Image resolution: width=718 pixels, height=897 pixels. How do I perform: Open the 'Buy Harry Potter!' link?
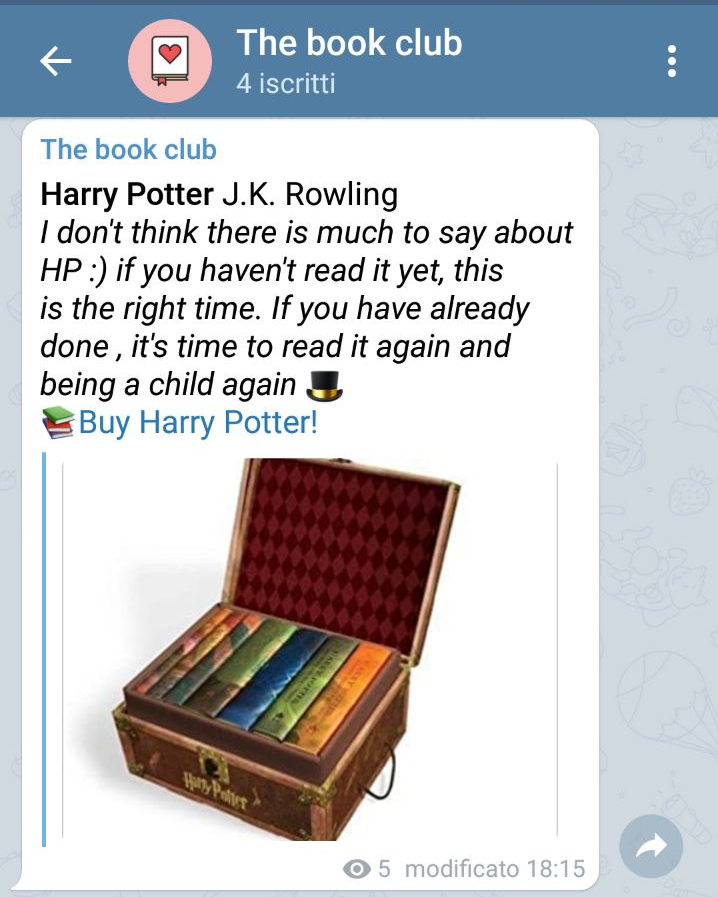(198, 423)
